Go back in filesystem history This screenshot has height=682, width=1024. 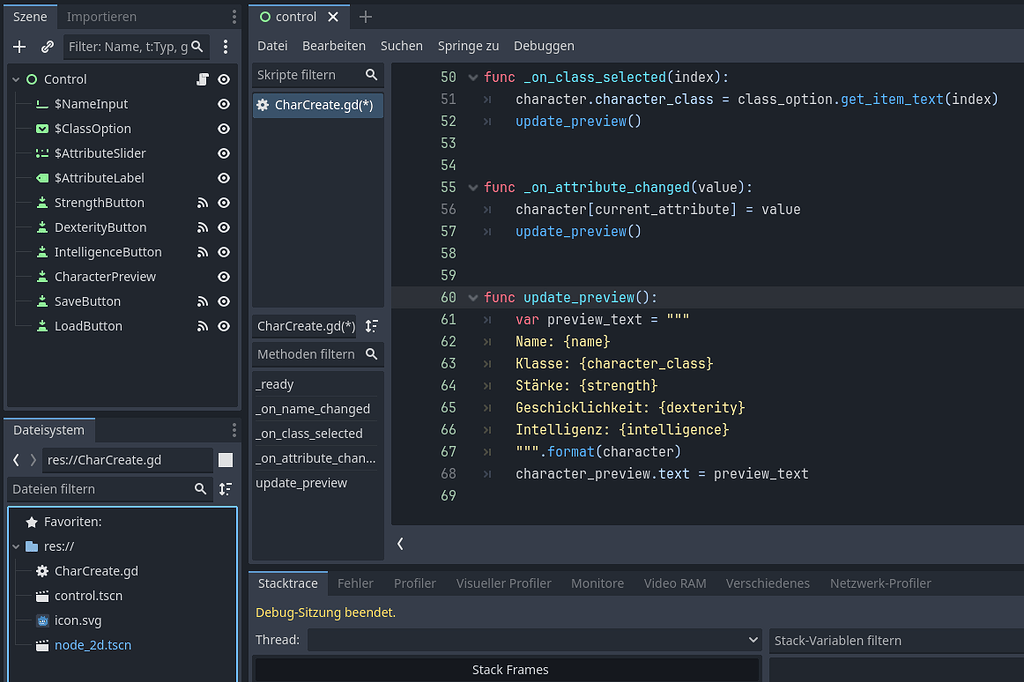pyautogui.click(x=16, y=460)
